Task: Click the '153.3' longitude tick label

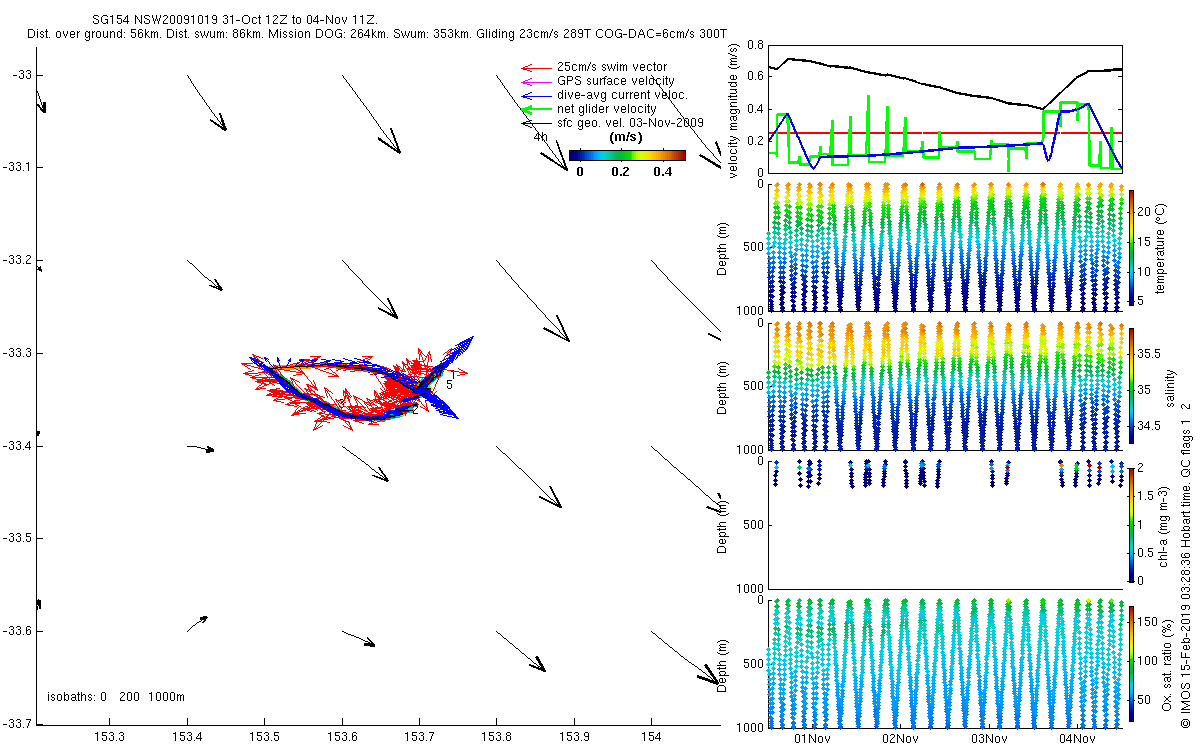Action: click(x=109, y=738)
